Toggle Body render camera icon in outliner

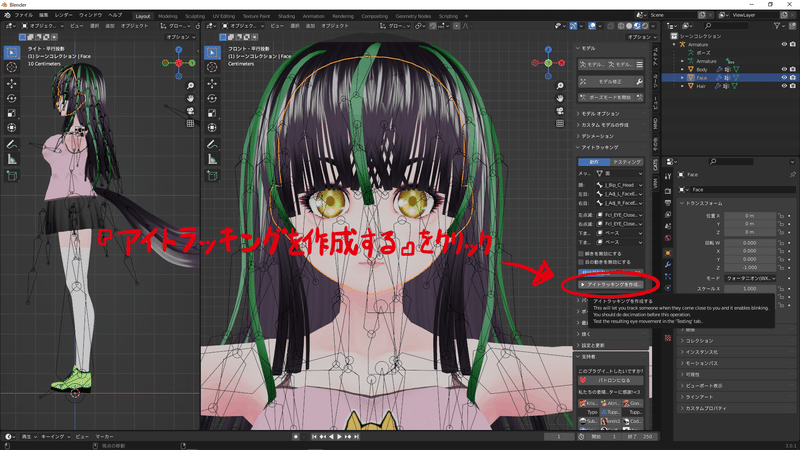pyautogui.click(x=792, y=69)
